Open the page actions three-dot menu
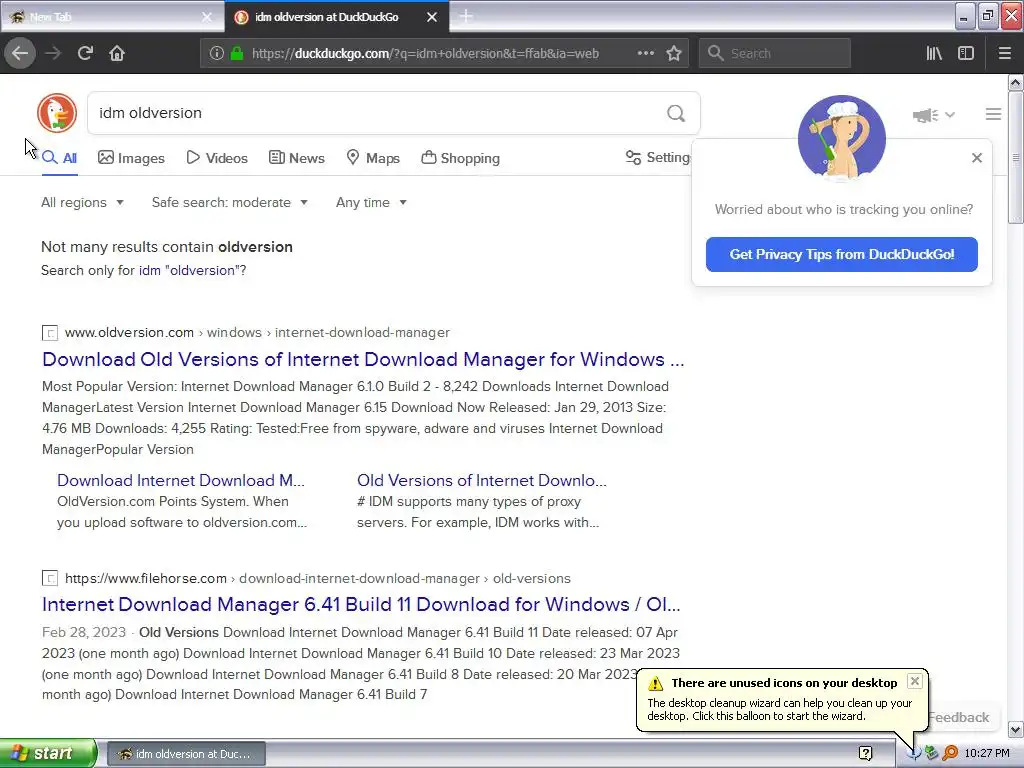This screenshot has height=768, width=1024. (x=645, y=54)
